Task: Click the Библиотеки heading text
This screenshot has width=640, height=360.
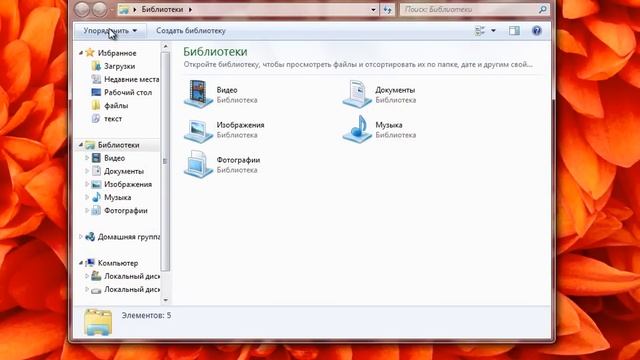Action: tap(215, 52)
